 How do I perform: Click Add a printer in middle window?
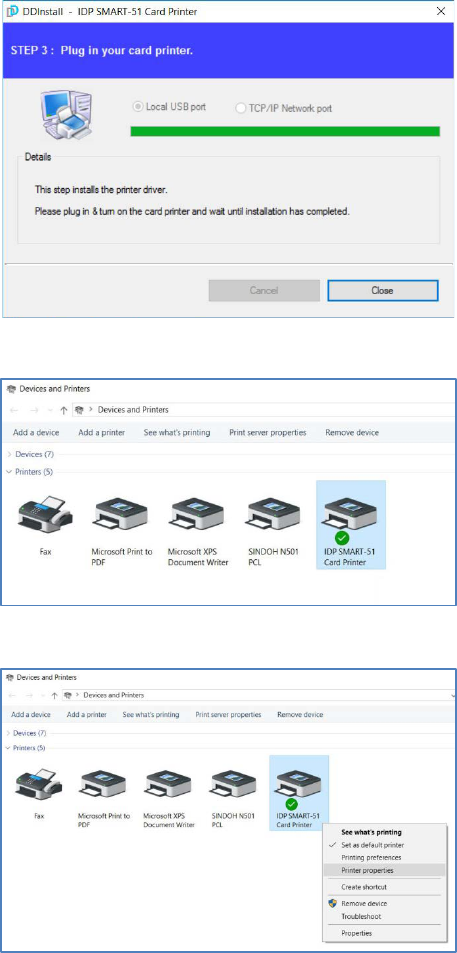click(x=101, y=433)
